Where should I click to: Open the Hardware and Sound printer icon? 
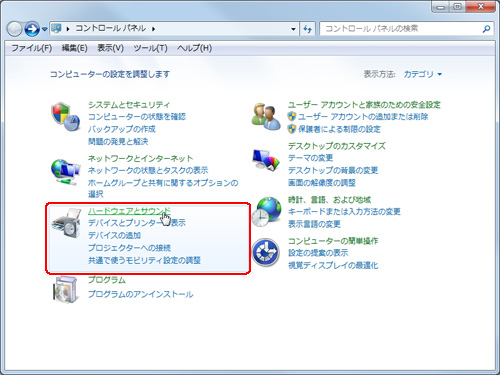pos(66,223)
